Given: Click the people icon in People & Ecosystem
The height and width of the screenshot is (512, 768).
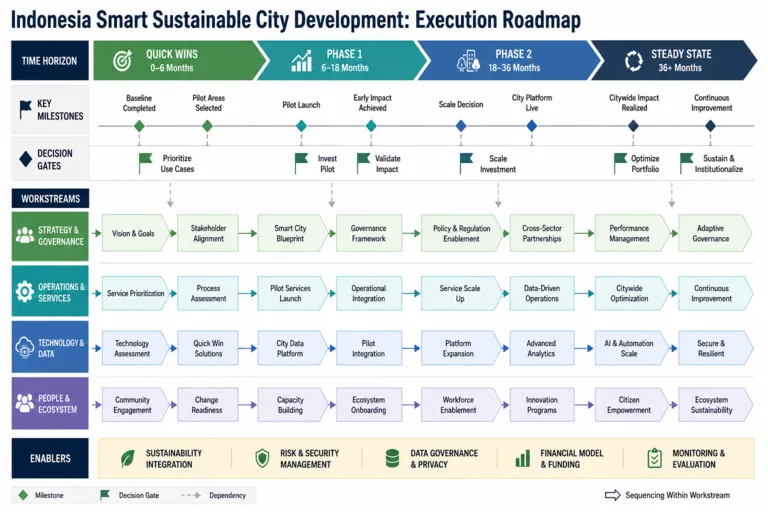Looking at the screenshot, I should 24,403.
